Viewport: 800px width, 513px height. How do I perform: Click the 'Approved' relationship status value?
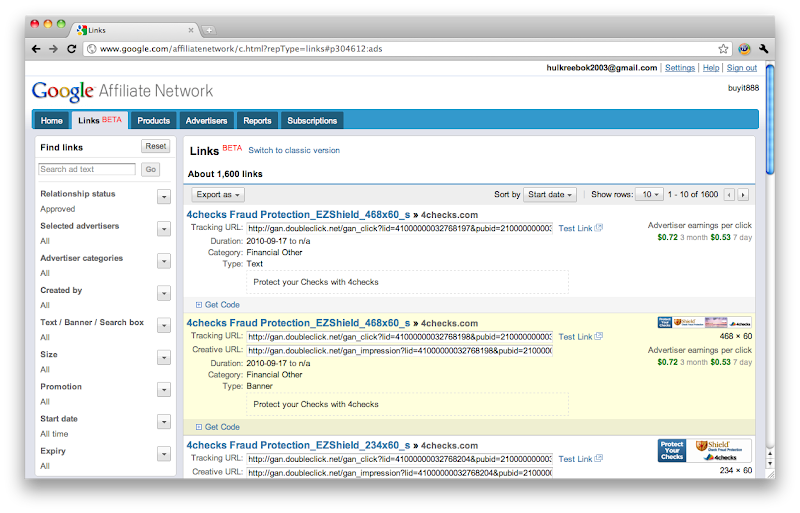[58, 209]
